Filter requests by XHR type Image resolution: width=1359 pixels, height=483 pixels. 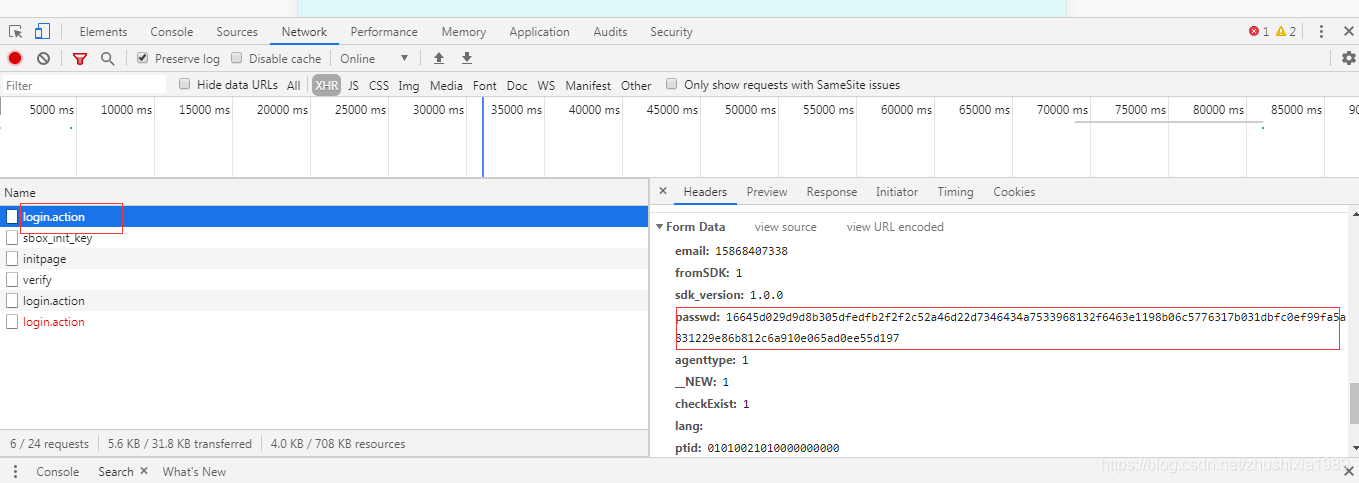pos(326,86)
